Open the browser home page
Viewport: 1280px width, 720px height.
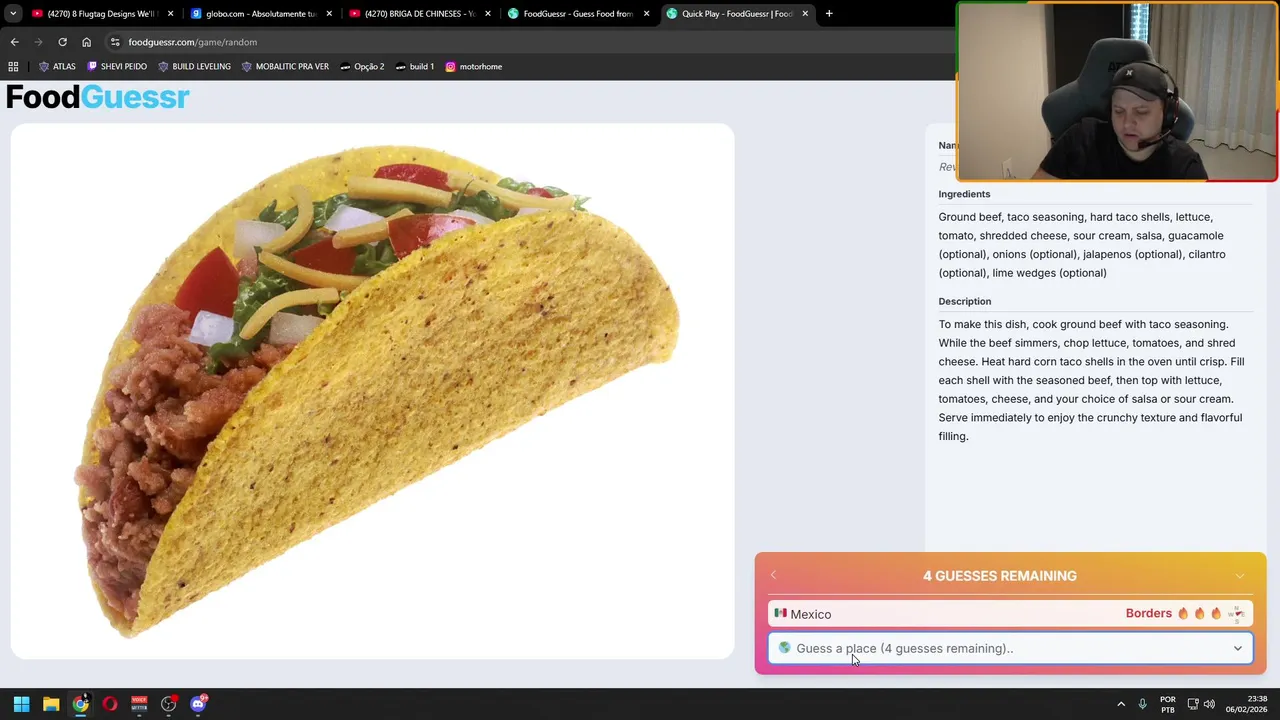86,42
